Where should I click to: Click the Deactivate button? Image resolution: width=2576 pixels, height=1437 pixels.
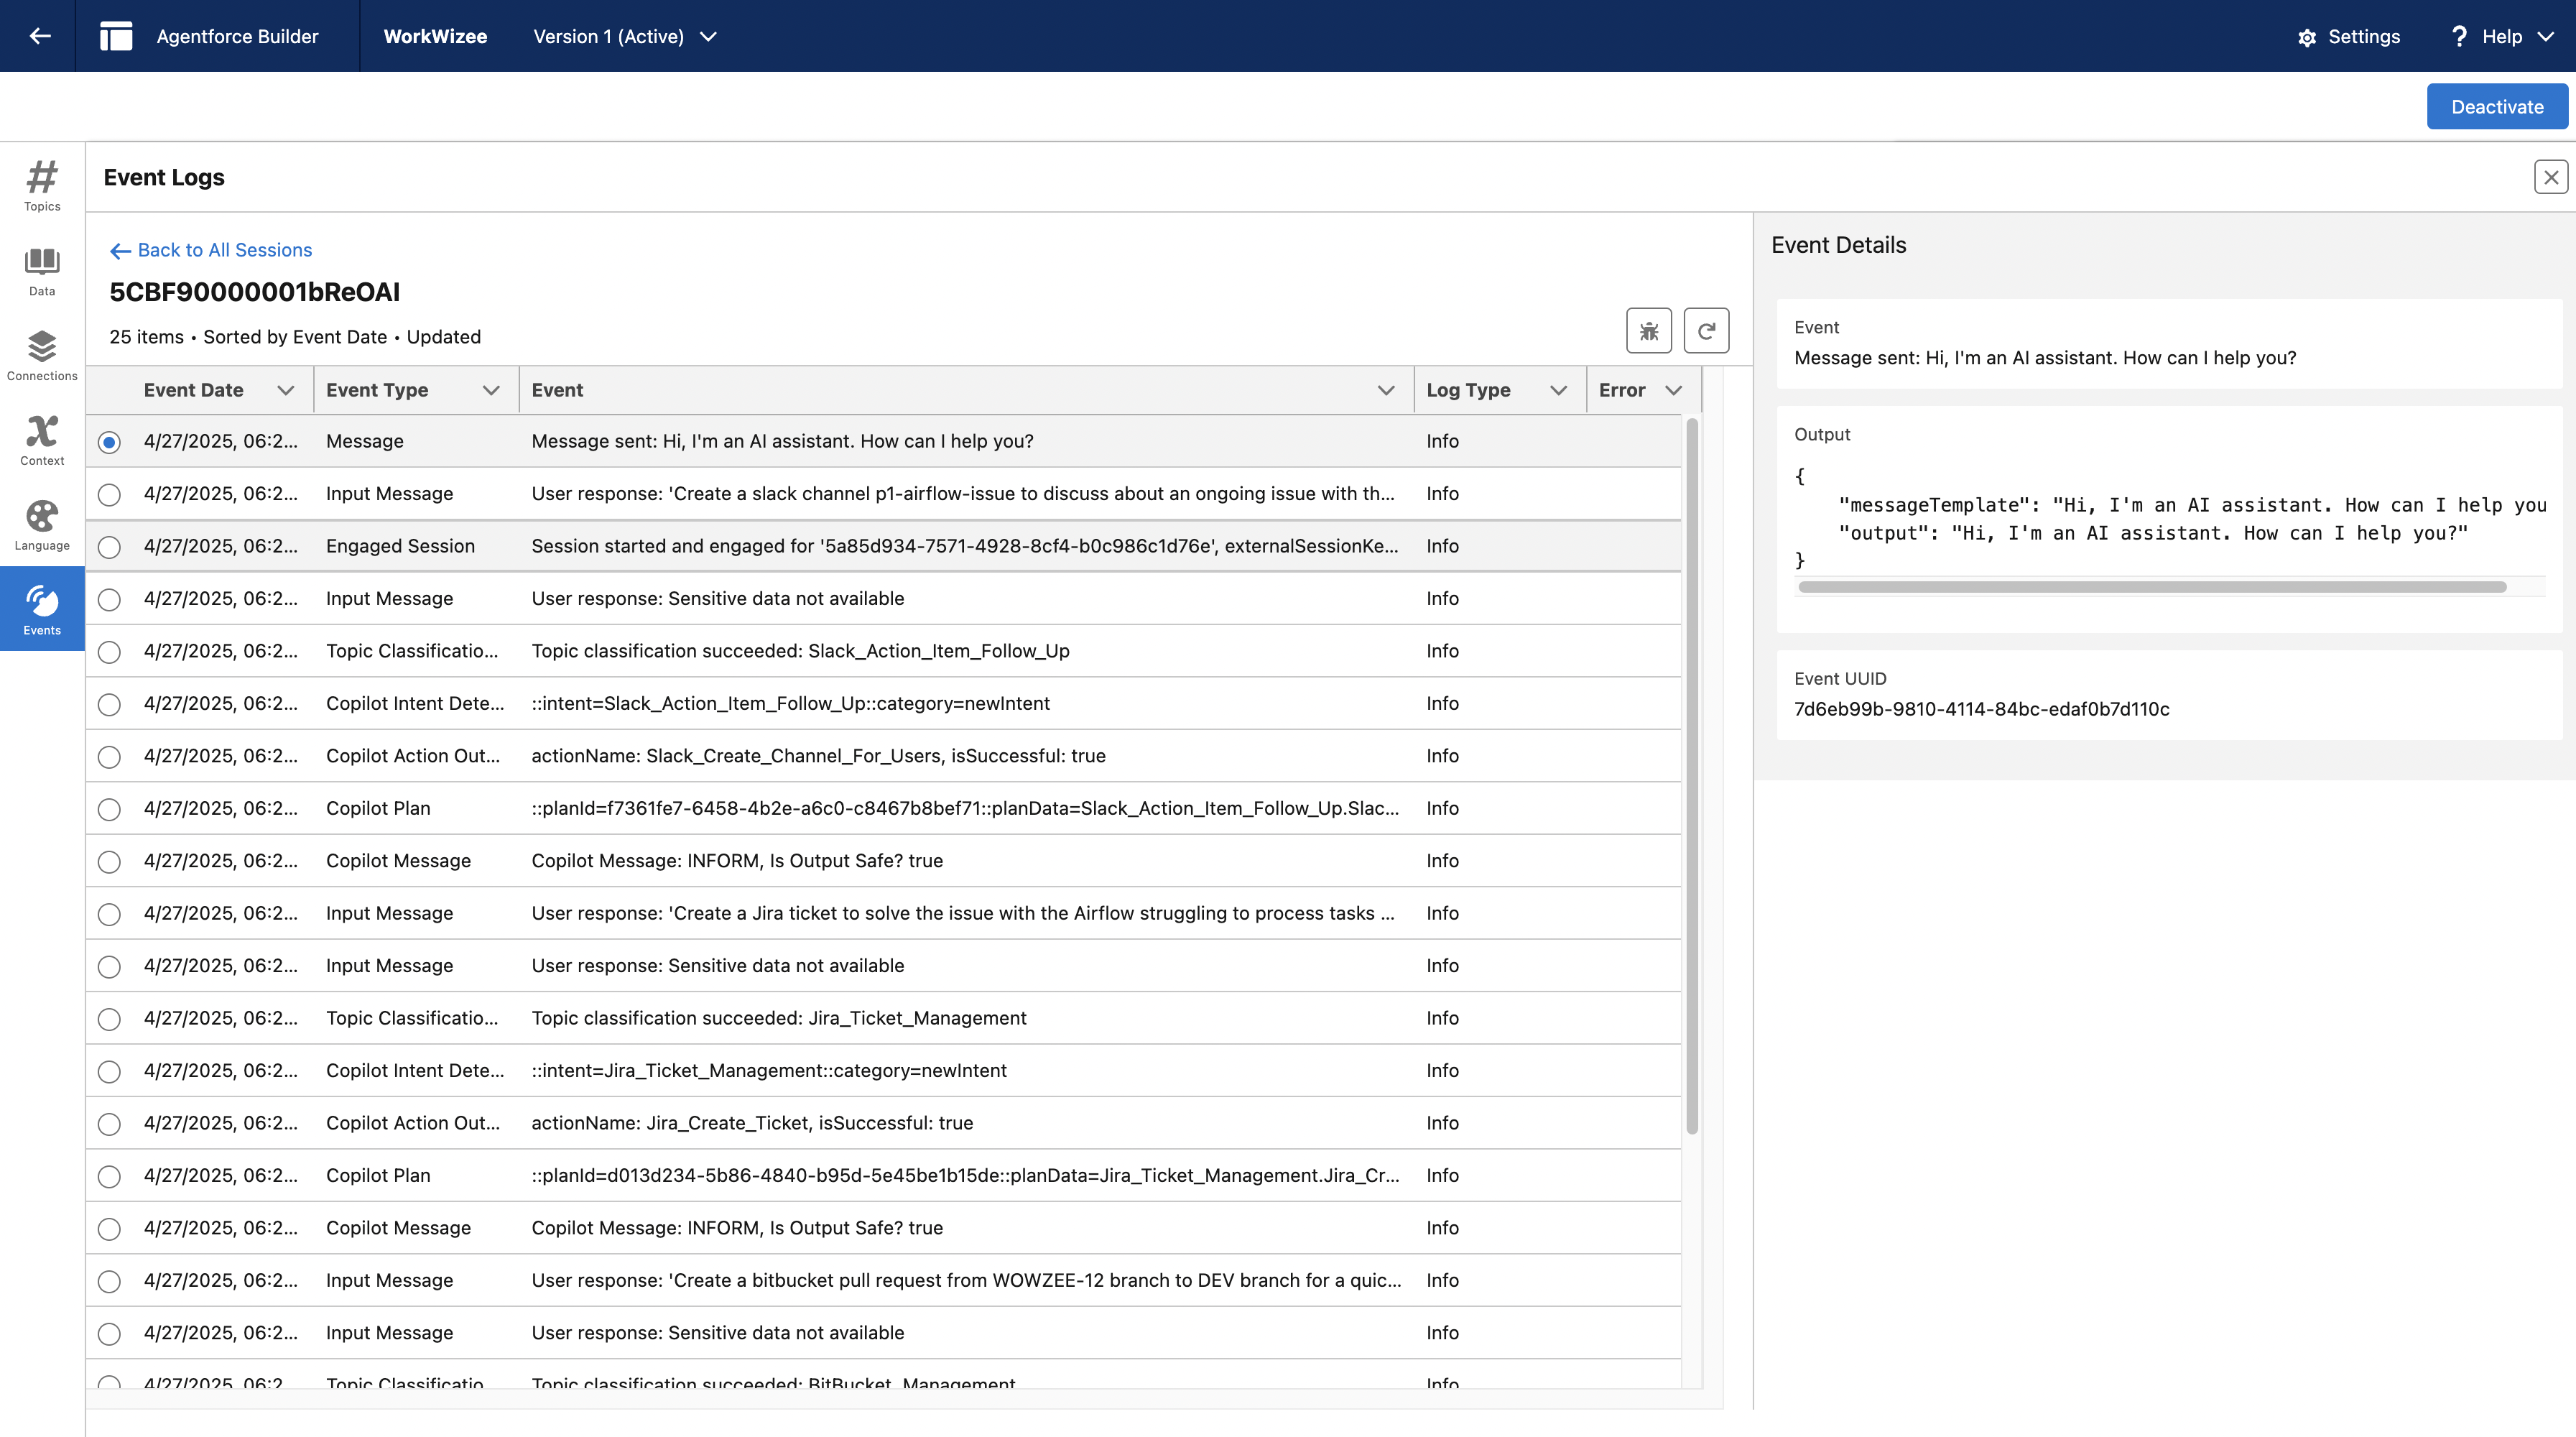[2496, 107]
